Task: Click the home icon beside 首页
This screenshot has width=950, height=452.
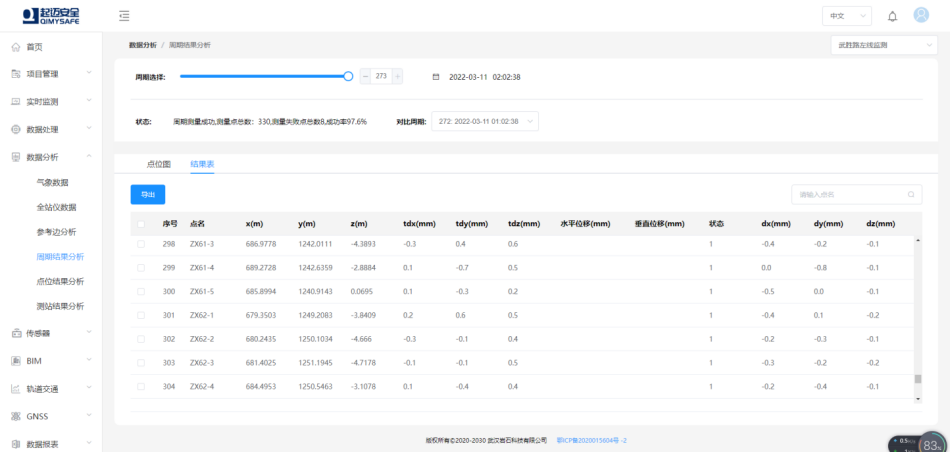Action: [x=16, y=47]
